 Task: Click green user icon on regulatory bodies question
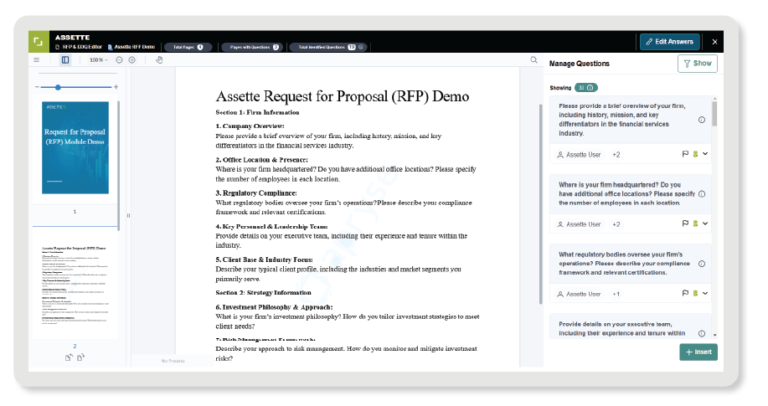coord(695,293)
